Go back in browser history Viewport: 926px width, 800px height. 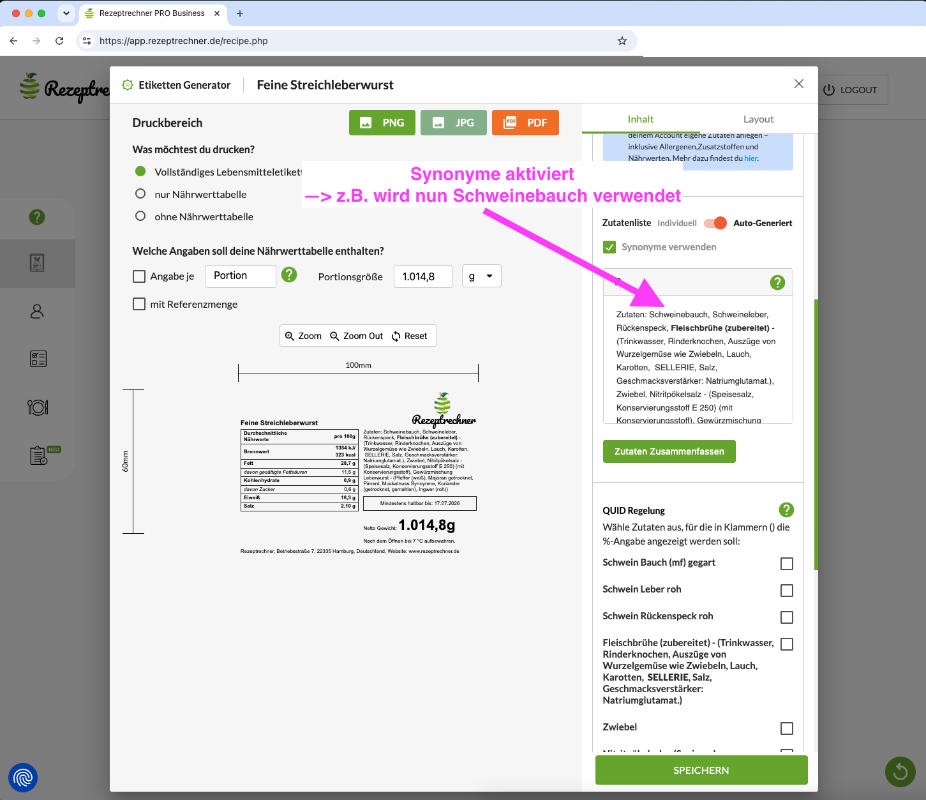tap(14, 41)
